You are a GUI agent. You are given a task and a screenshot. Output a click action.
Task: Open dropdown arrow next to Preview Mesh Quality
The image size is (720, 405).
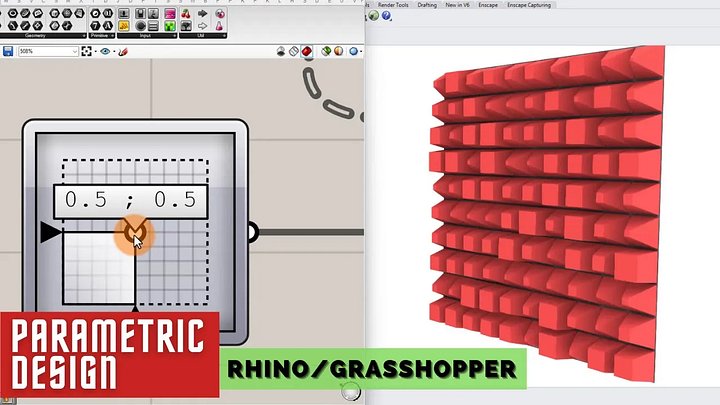pos(361,52)
